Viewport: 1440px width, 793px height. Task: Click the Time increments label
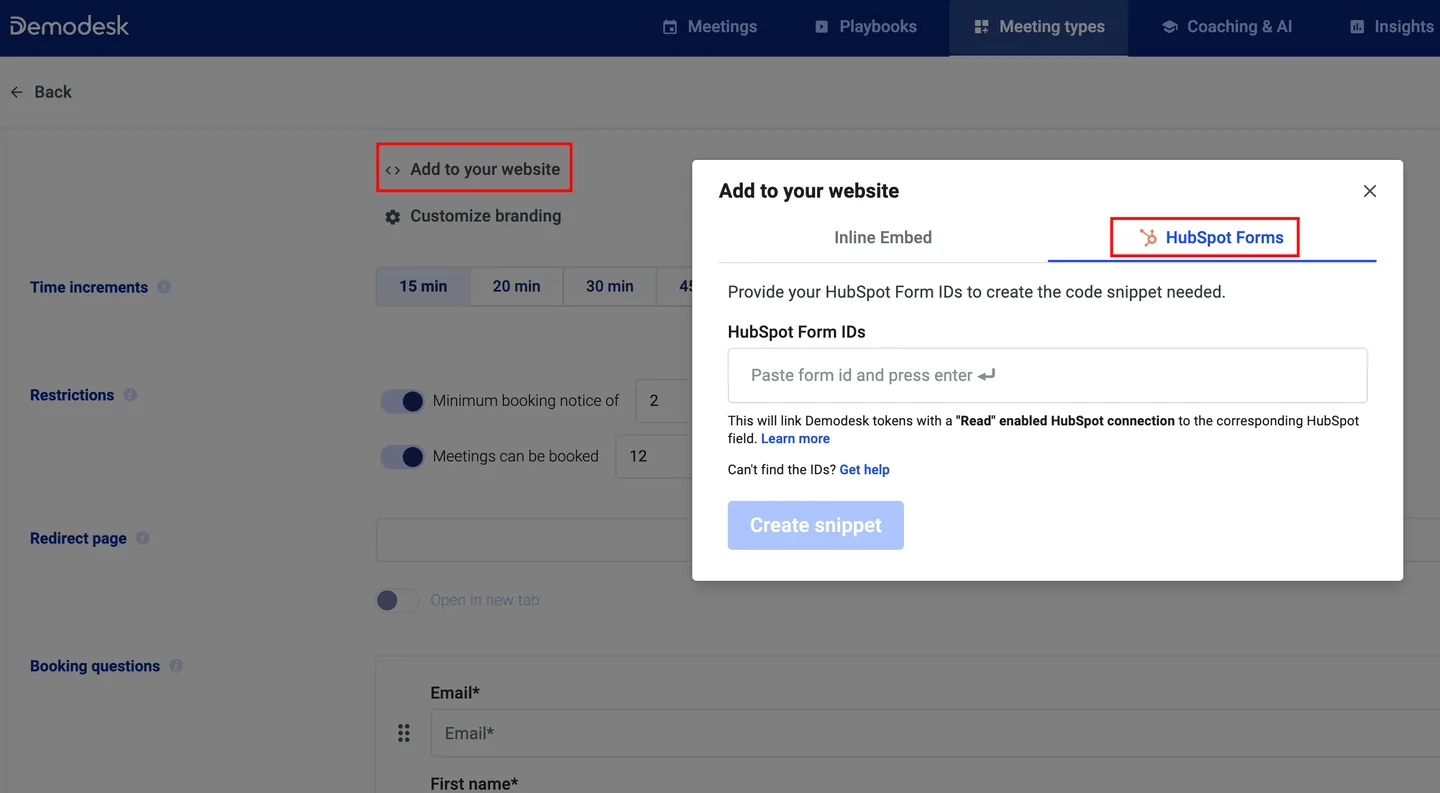click(x=89, y=287)
